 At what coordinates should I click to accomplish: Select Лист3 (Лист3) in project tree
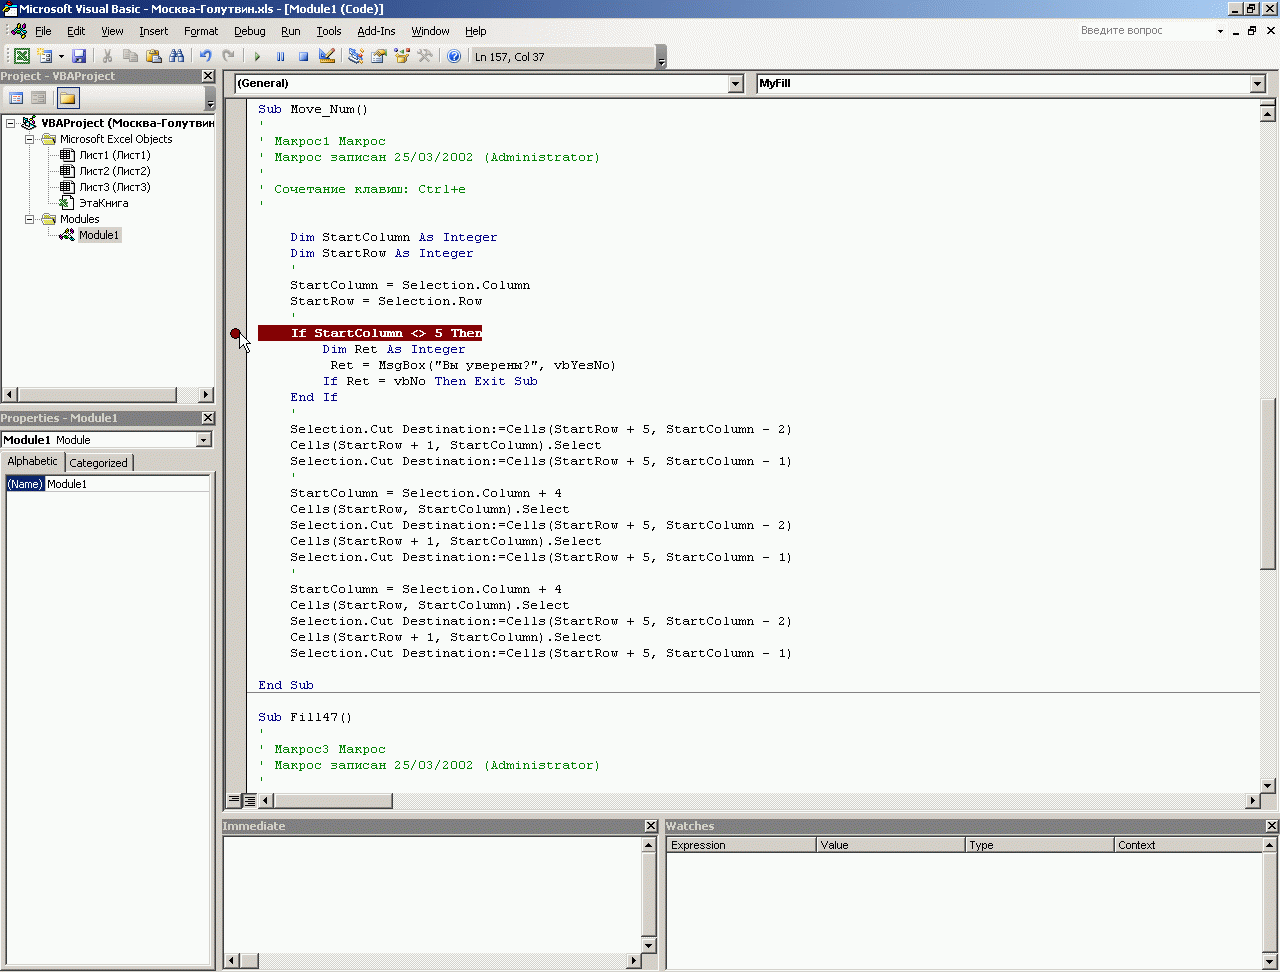114,187
